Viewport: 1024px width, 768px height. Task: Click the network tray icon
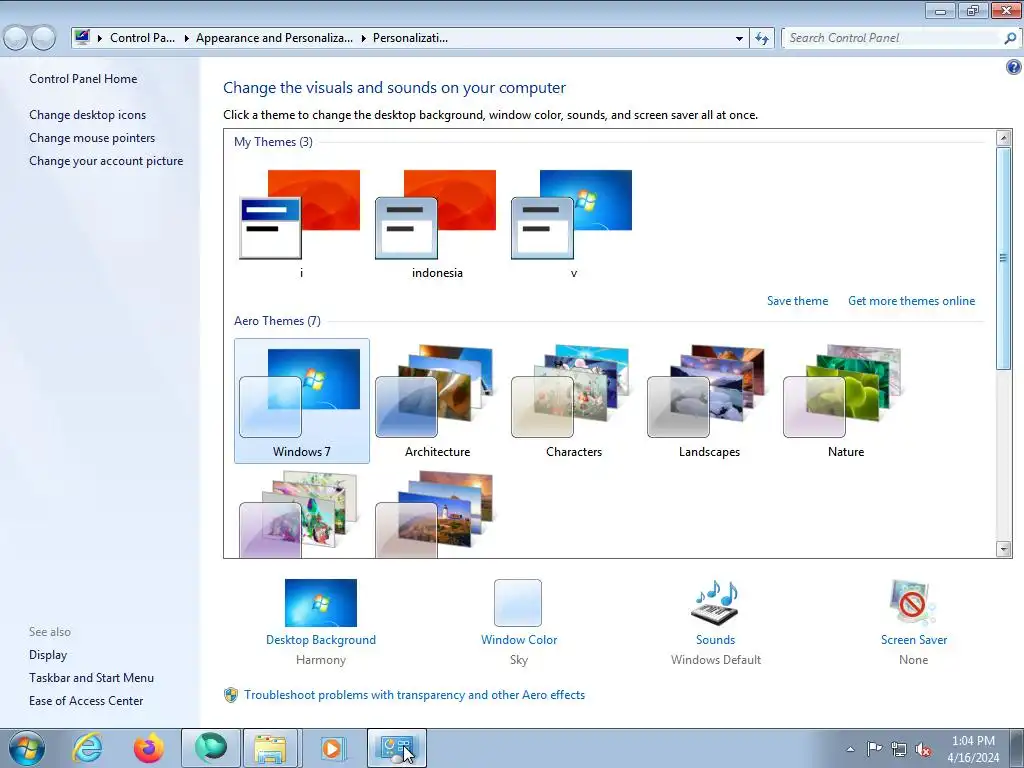pyautogui.click(x=899, y=749)
